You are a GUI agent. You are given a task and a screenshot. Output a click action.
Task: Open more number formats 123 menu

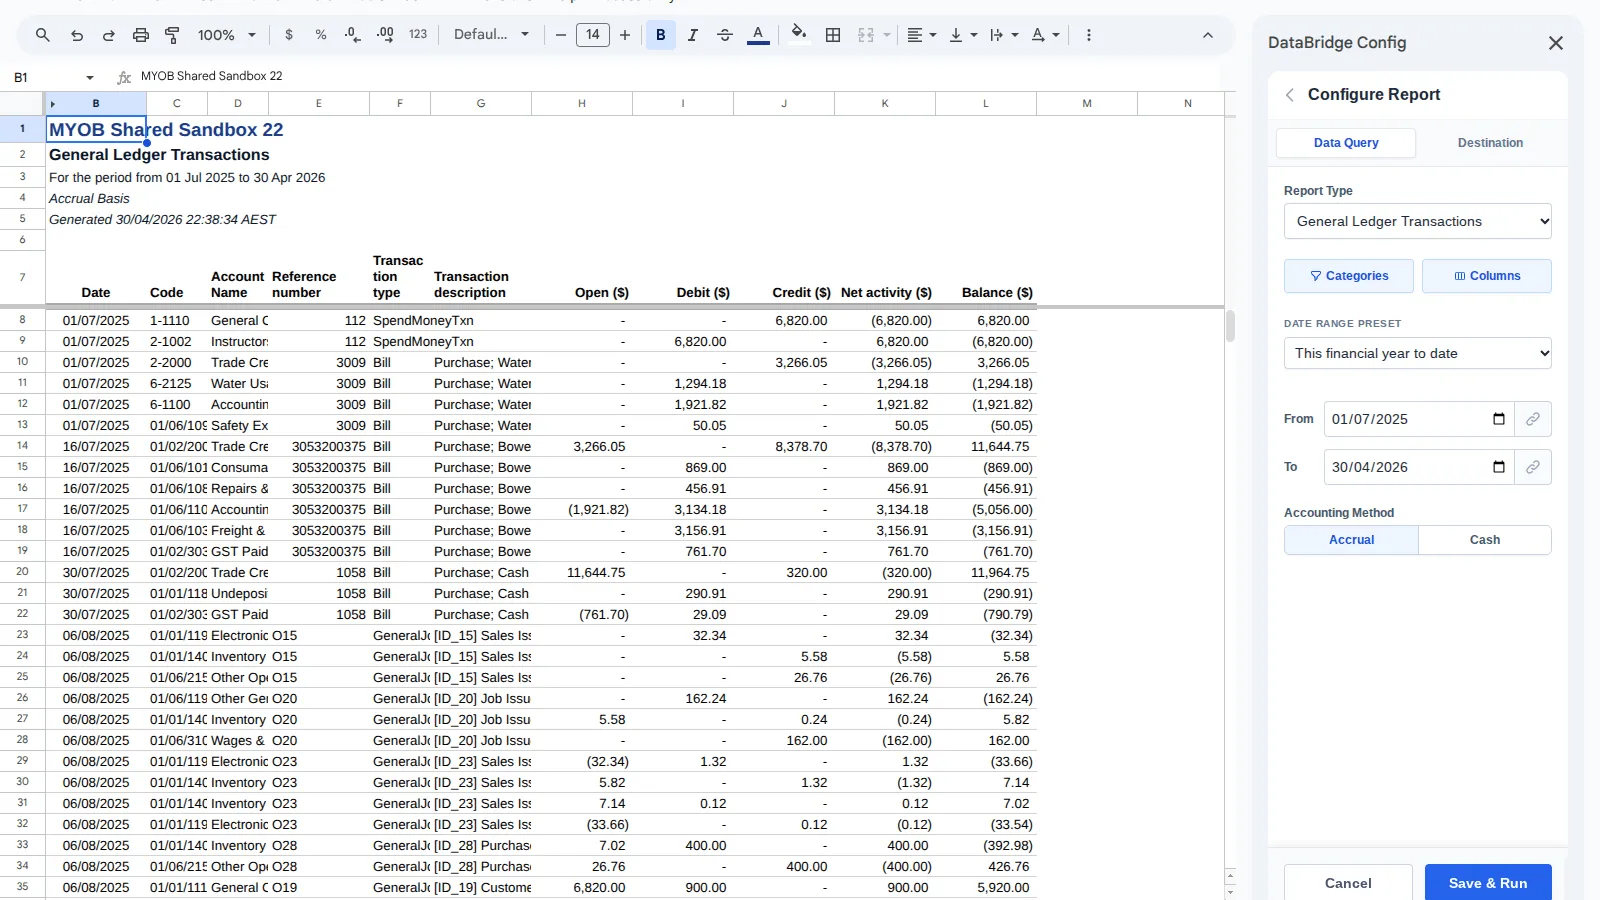coord(418,35)
